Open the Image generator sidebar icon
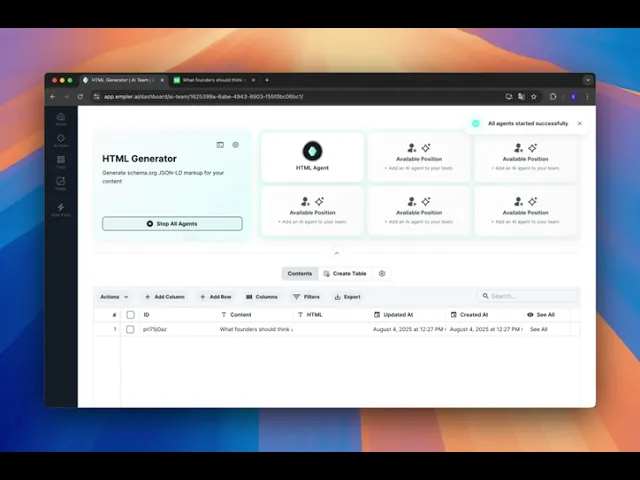This screenshot has height=480, width=640. click(61, 183)
